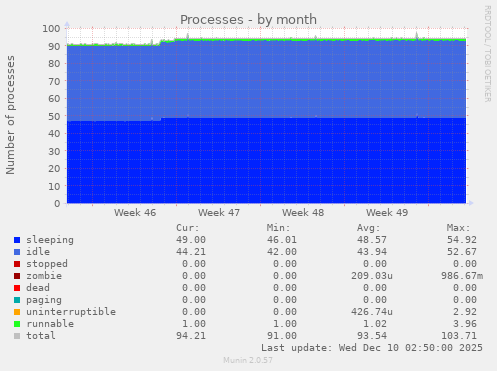497x371 pixels.
Task: Select the 'runnable' legend label
Action: [50, 324]
